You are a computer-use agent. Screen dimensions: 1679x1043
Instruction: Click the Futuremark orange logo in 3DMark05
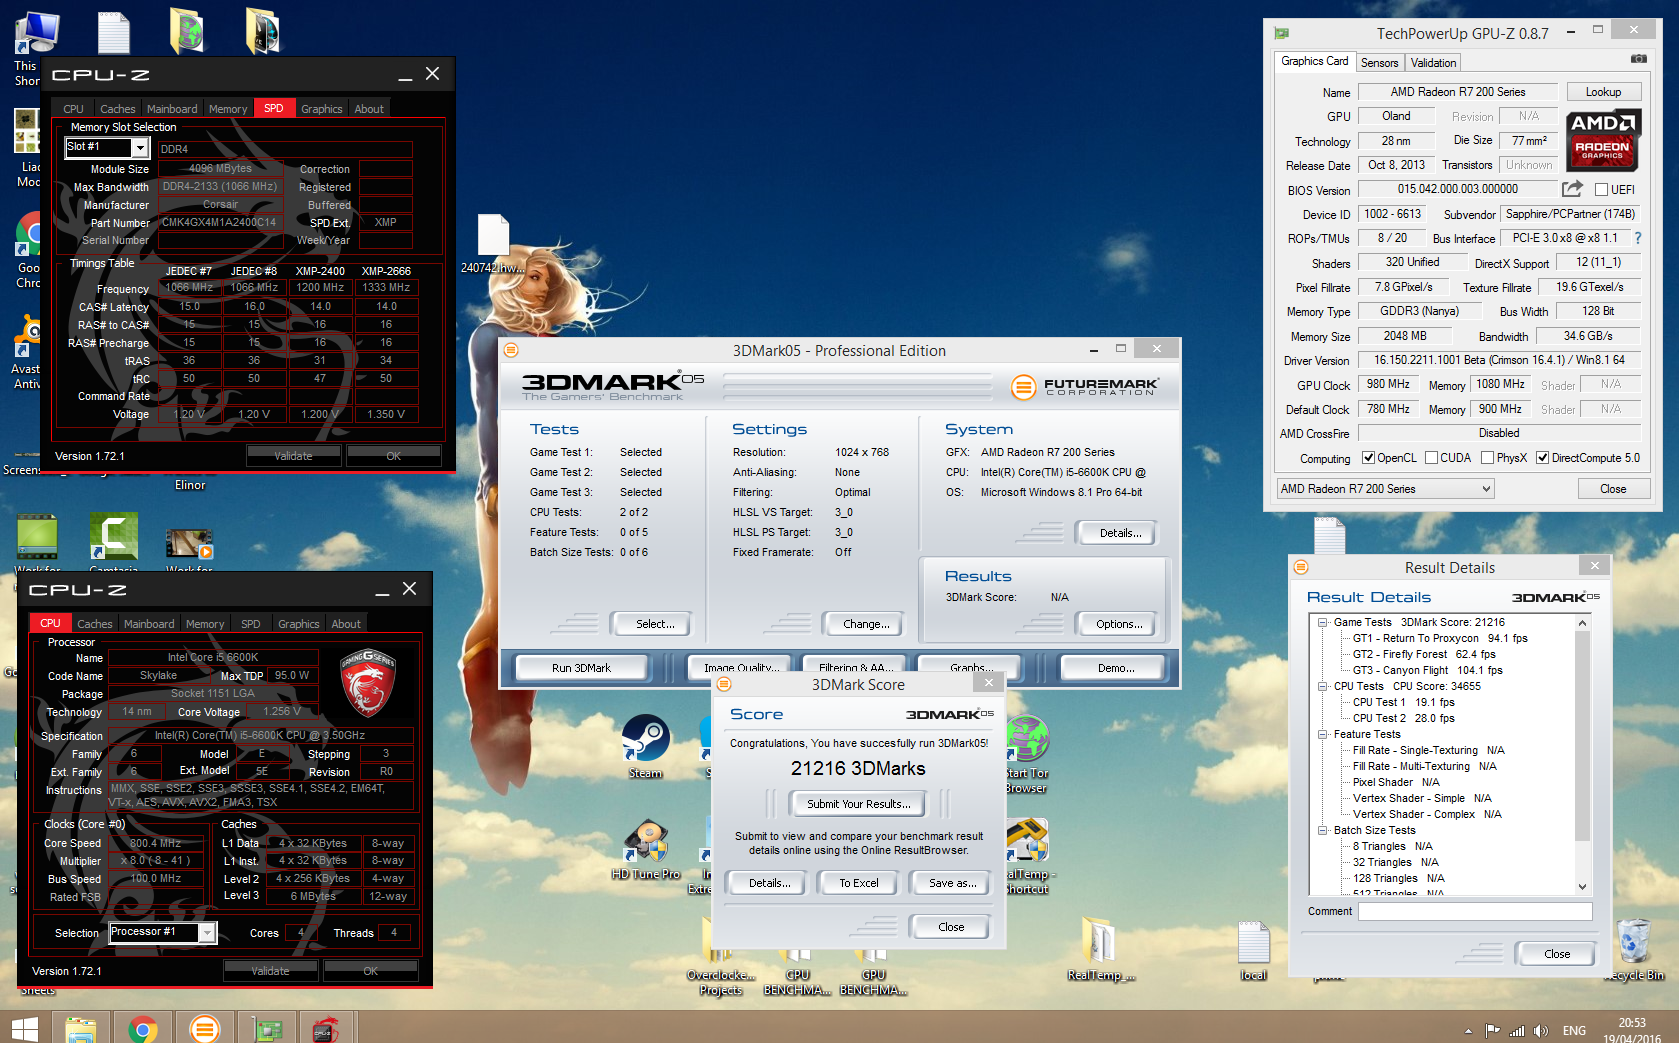[1023, 386]
